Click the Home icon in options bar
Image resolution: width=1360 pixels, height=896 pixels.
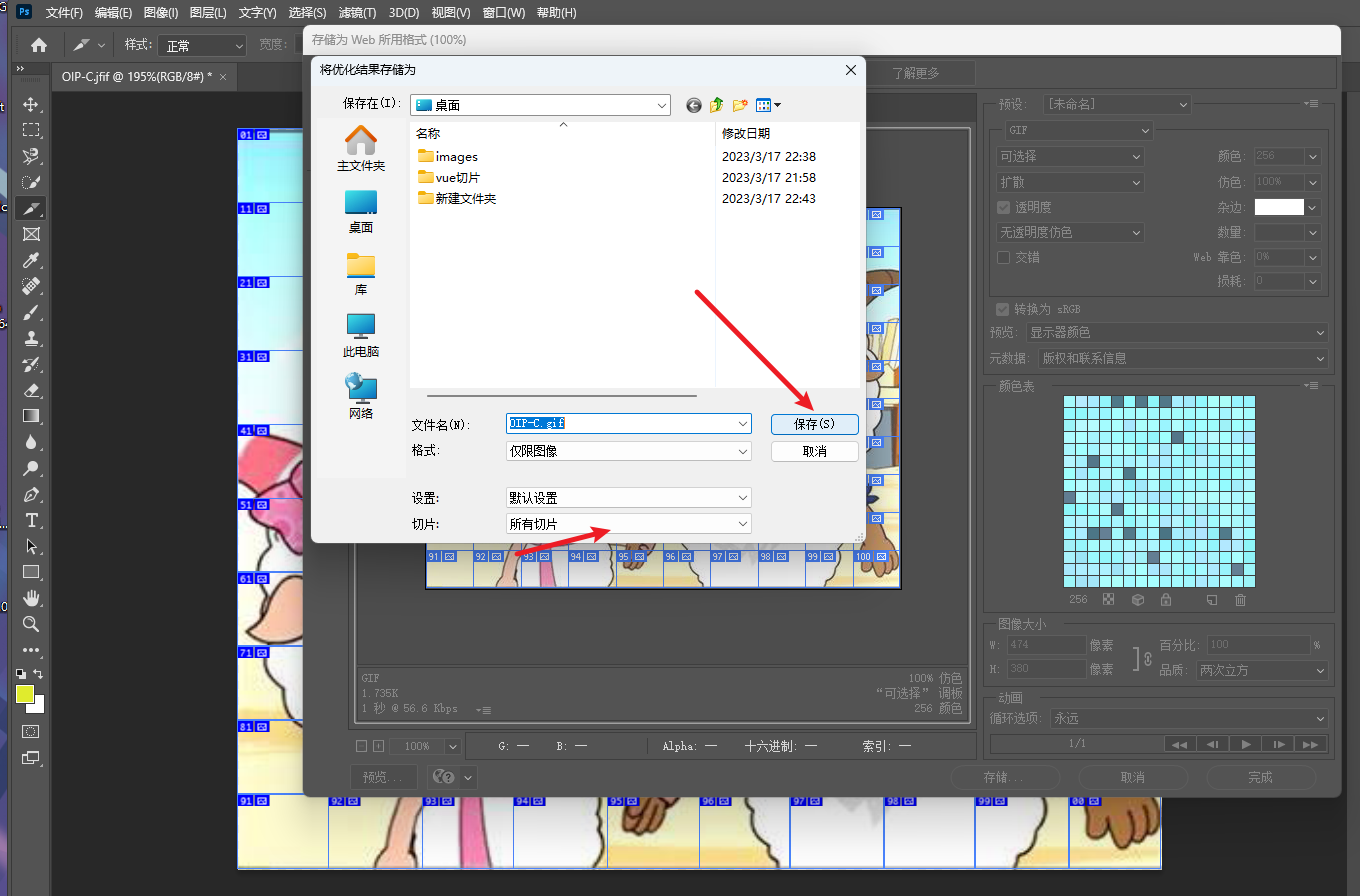point(39,45)
